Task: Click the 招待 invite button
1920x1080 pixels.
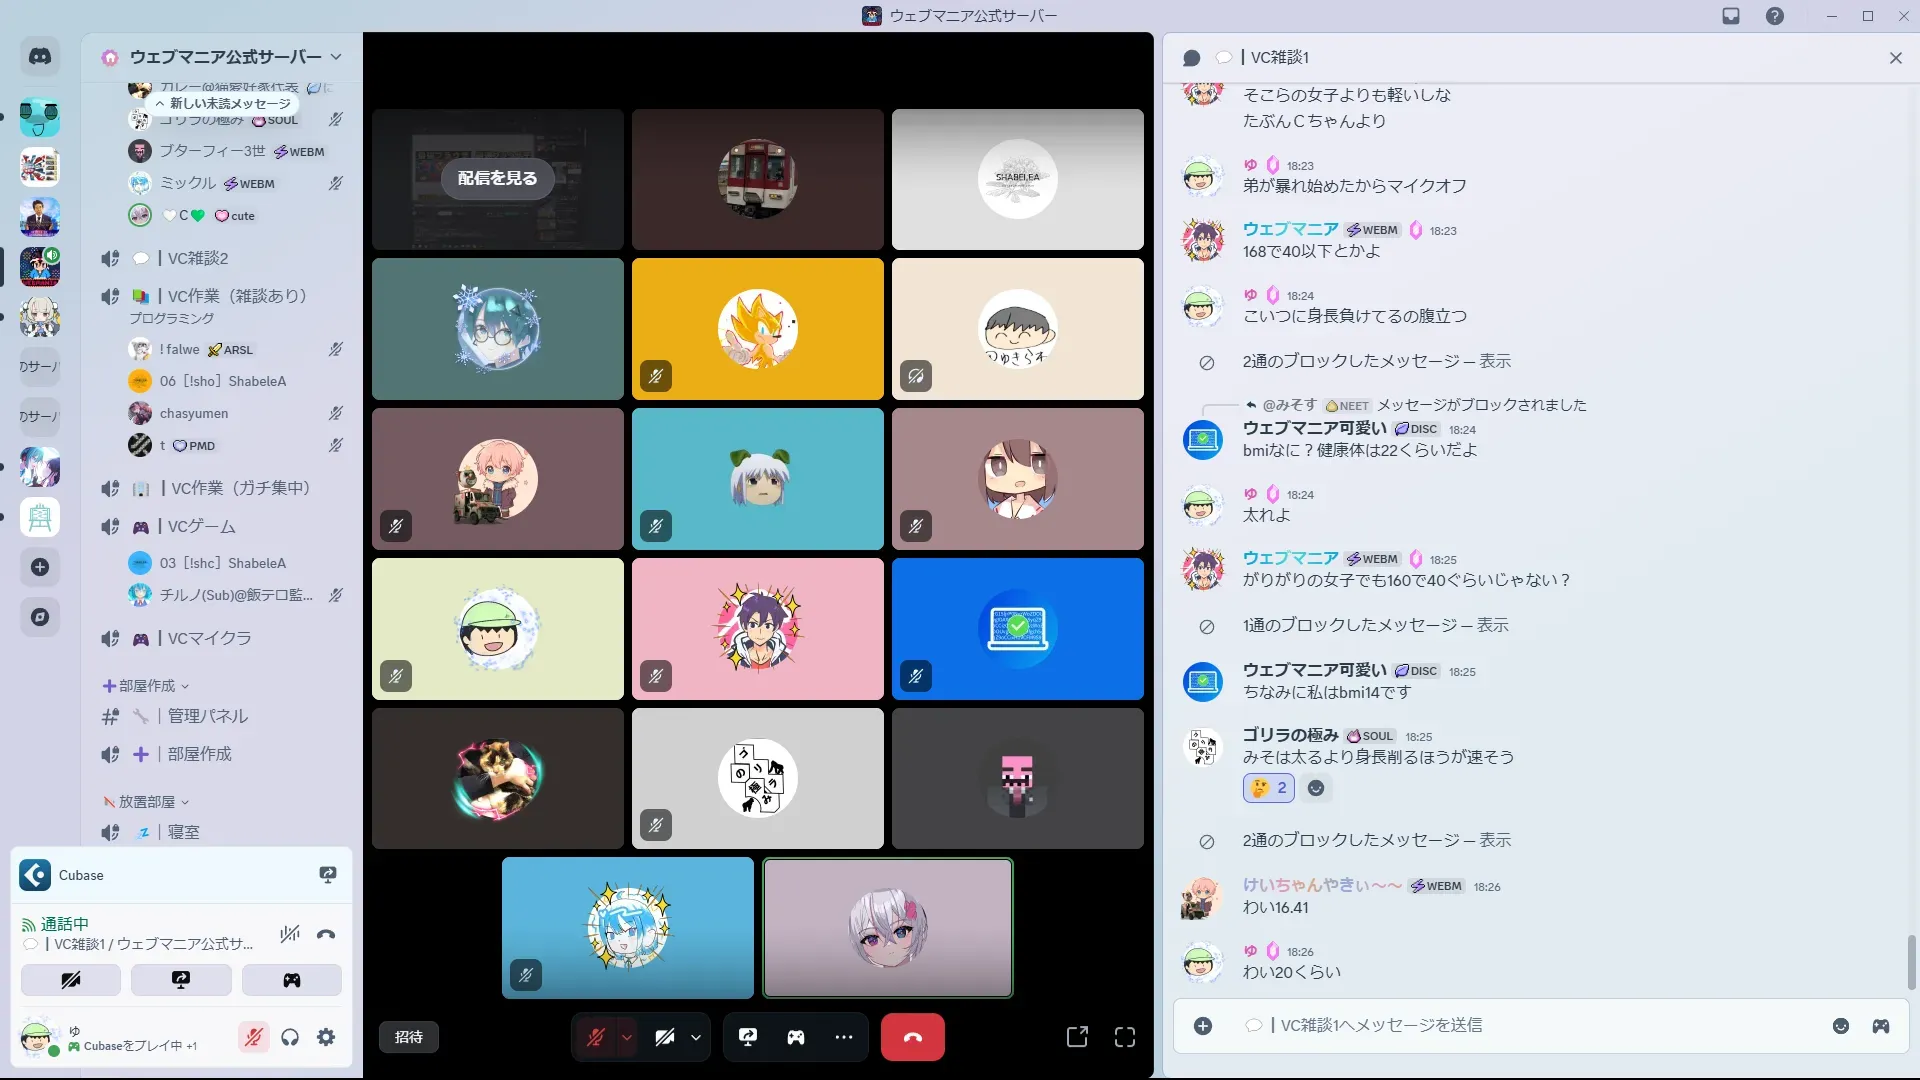Action: pyautogui.click(x=409, y=1037)
